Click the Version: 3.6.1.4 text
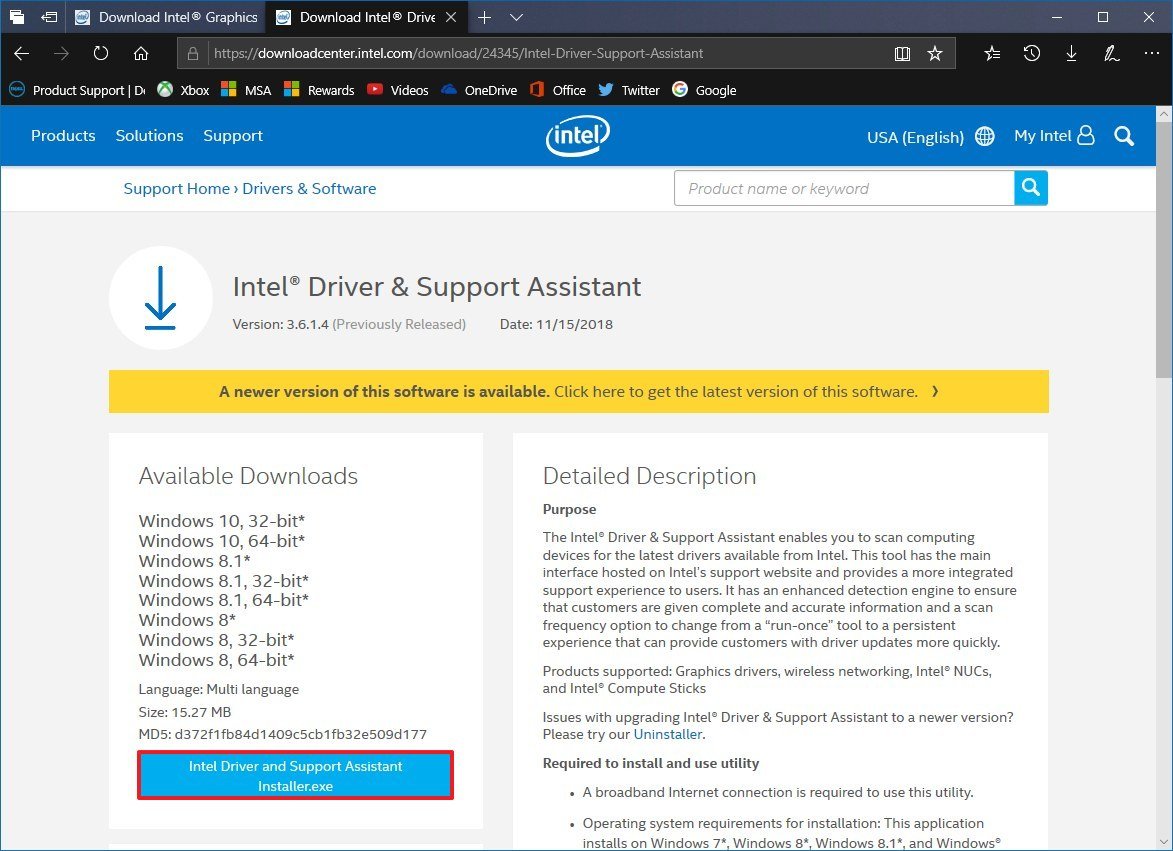1173x851 pixels. 281,325
